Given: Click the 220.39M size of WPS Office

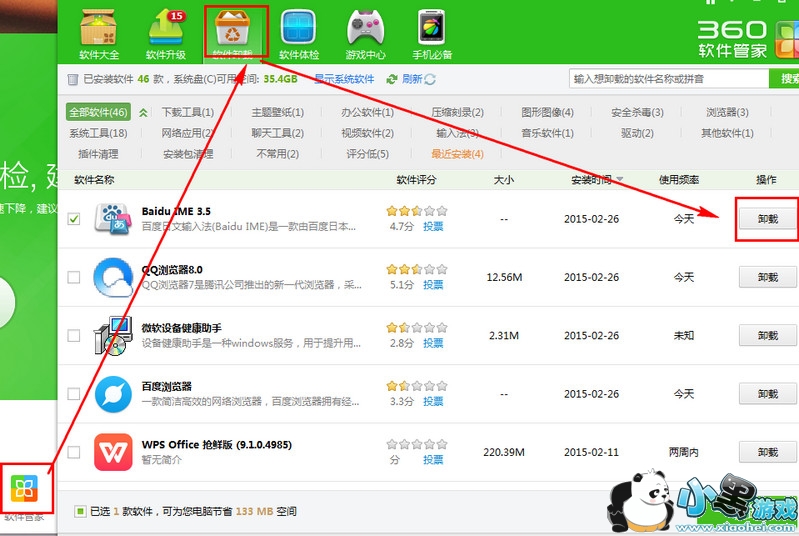Looking at the screenshot, I should click(x=504, y=452).
